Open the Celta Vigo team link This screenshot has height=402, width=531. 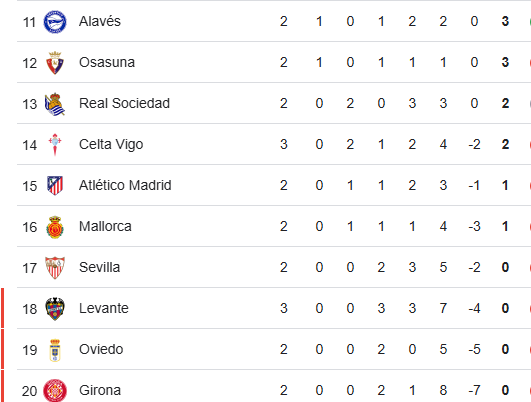(x=111, y=145)
